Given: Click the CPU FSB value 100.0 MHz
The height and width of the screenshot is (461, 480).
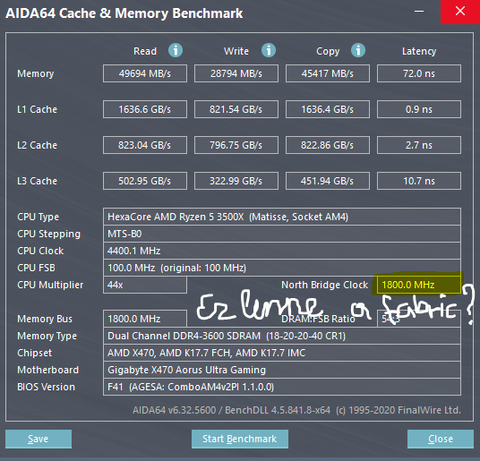Looking at the screenshot, I should pyautogui.click(x=282, y=268).
